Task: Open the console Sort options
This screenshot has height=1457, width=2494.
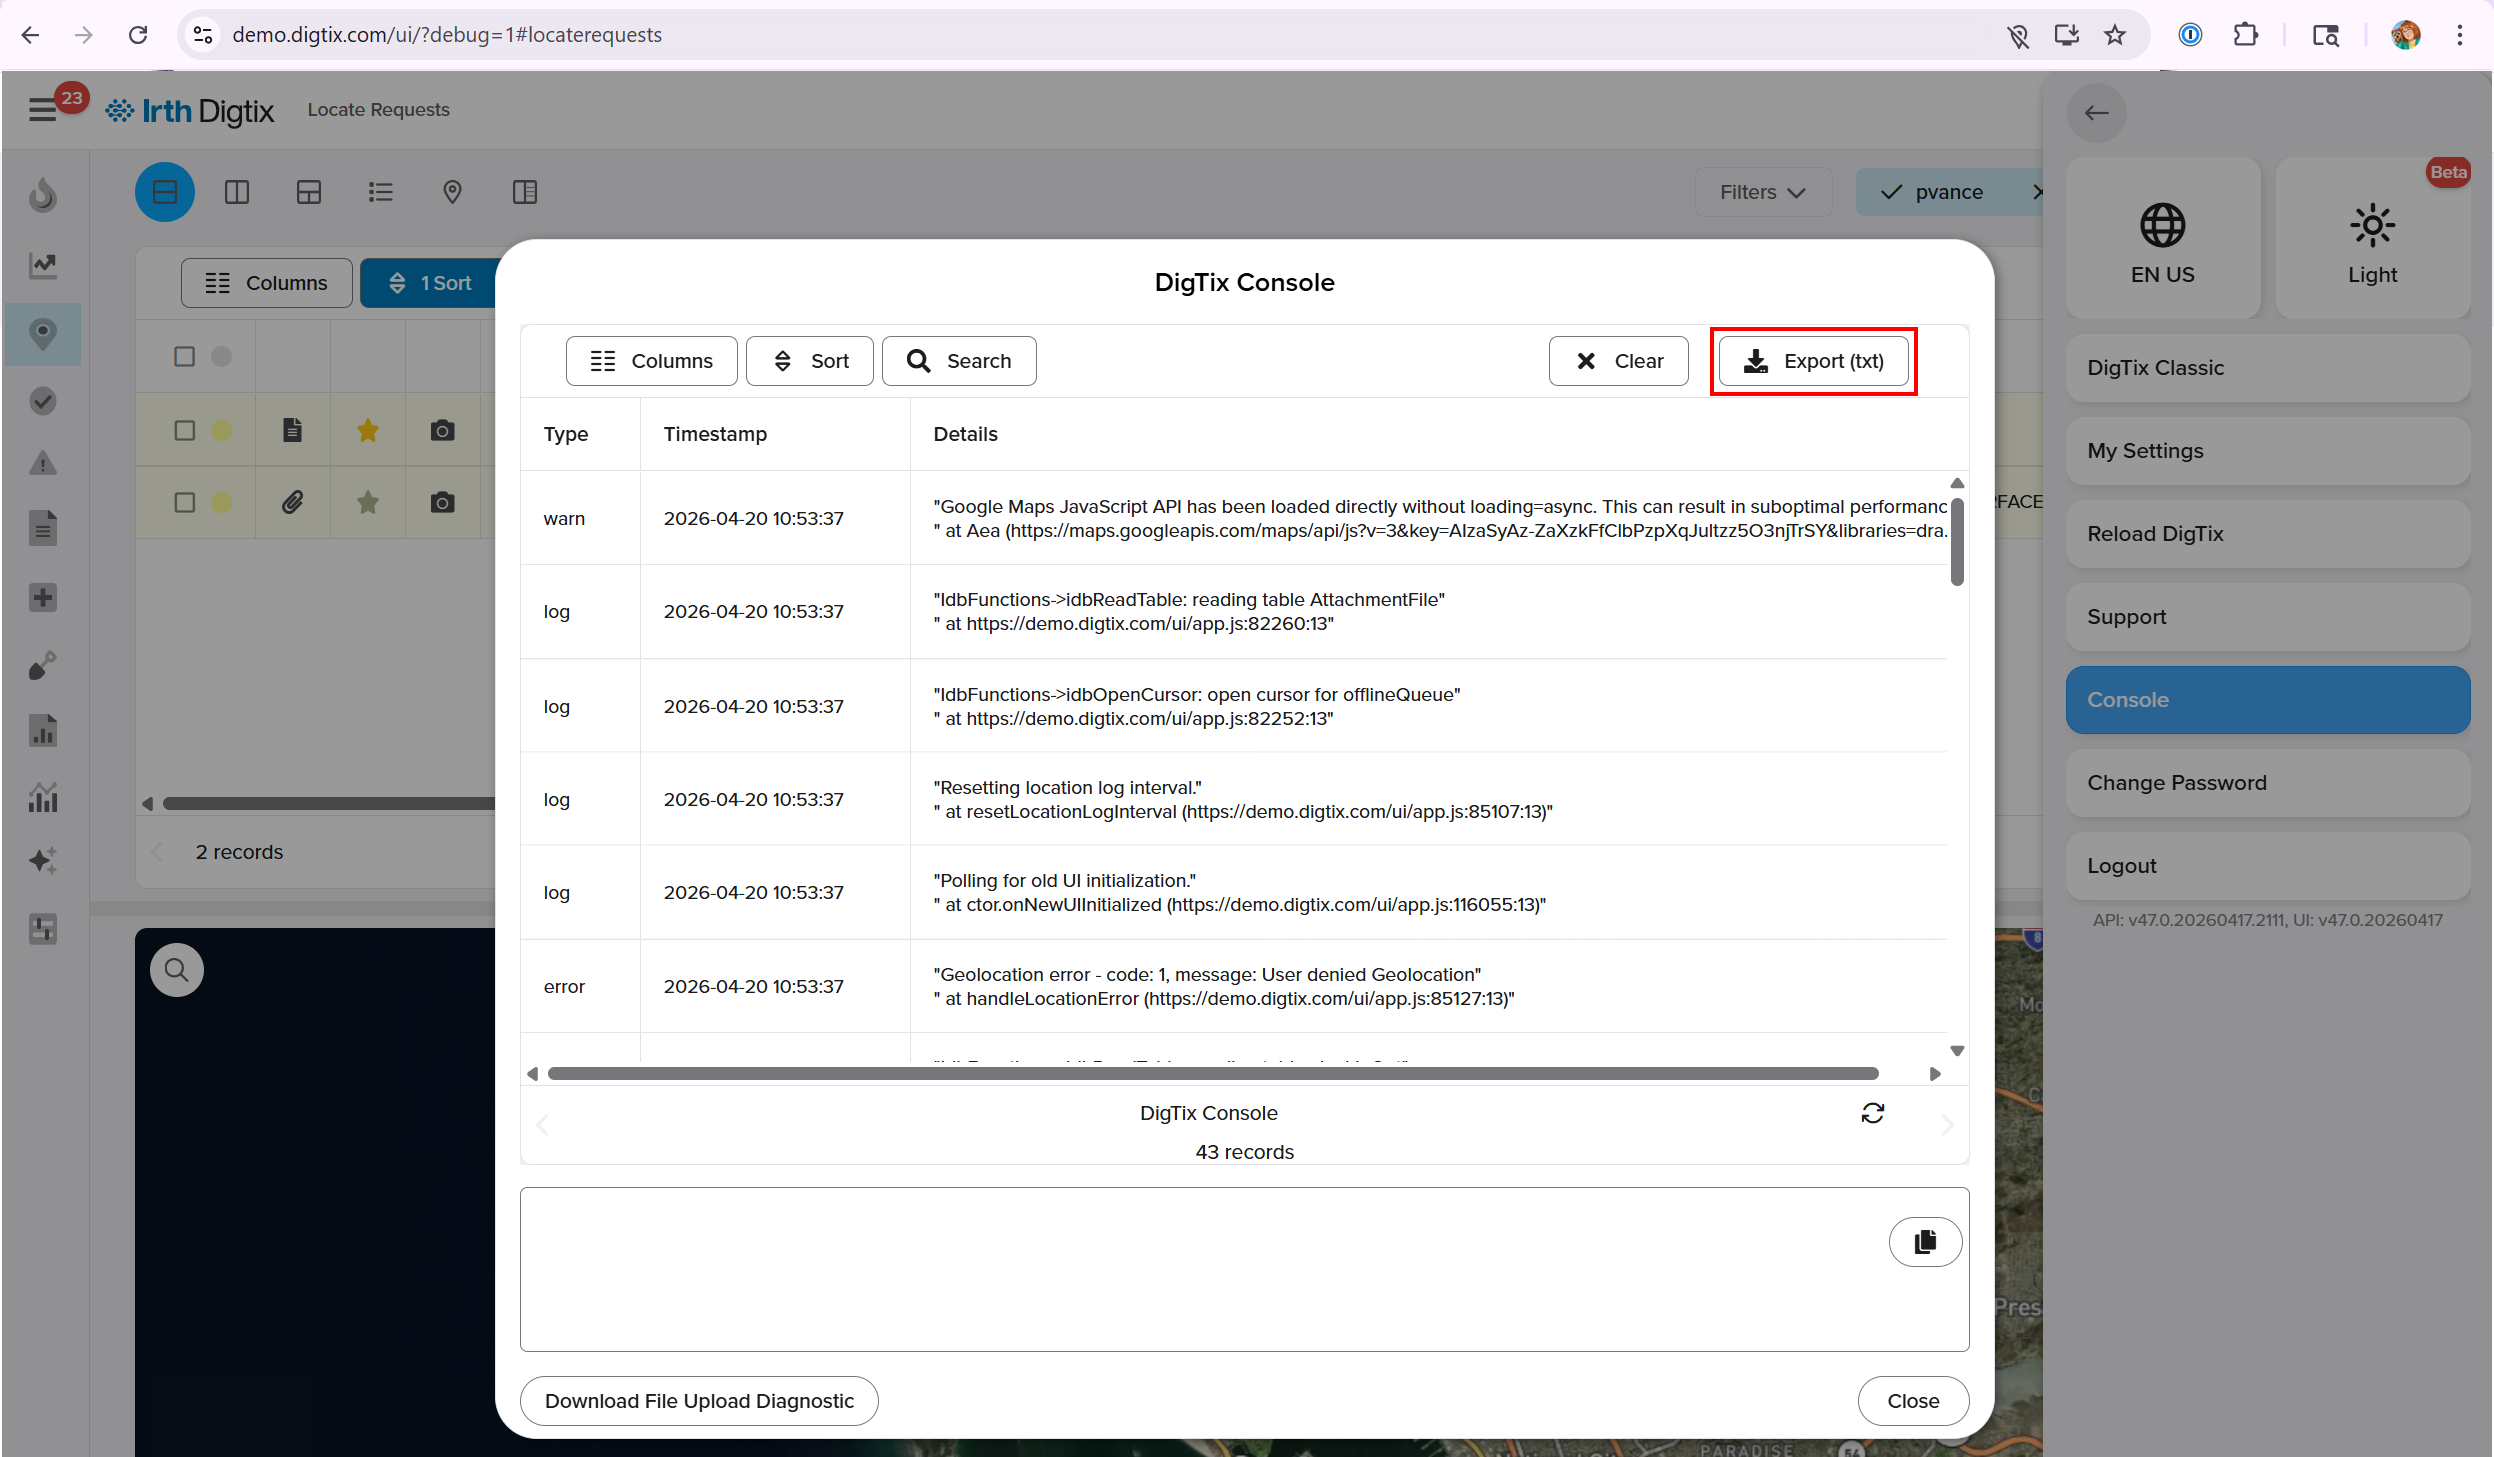Action: pos(810,361)
